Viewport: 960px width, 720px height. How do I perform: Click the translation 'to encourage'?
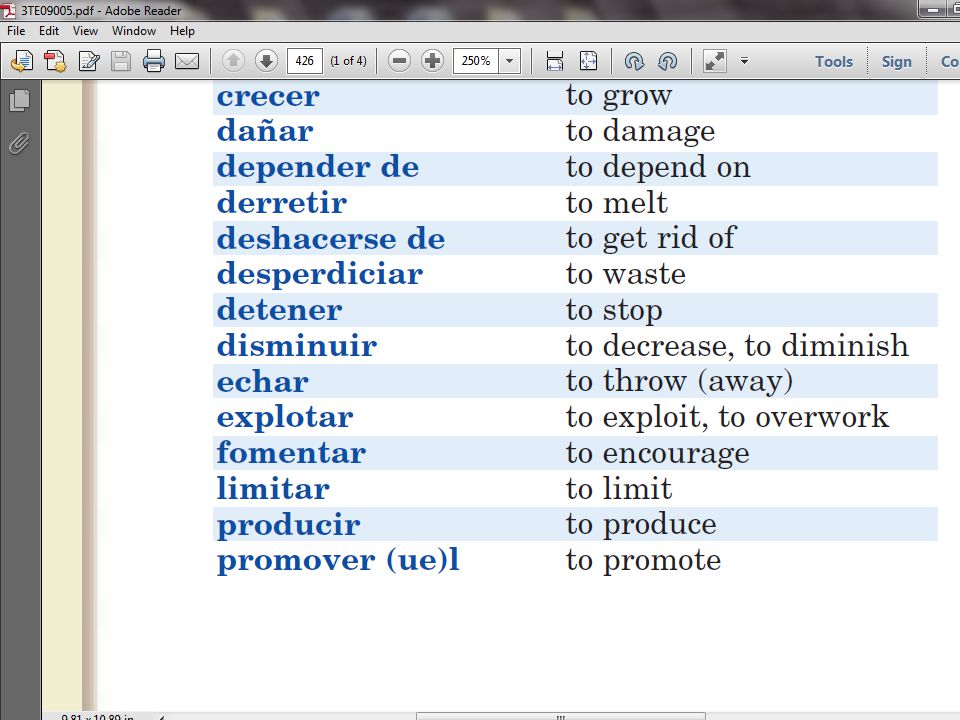(658, 455)
